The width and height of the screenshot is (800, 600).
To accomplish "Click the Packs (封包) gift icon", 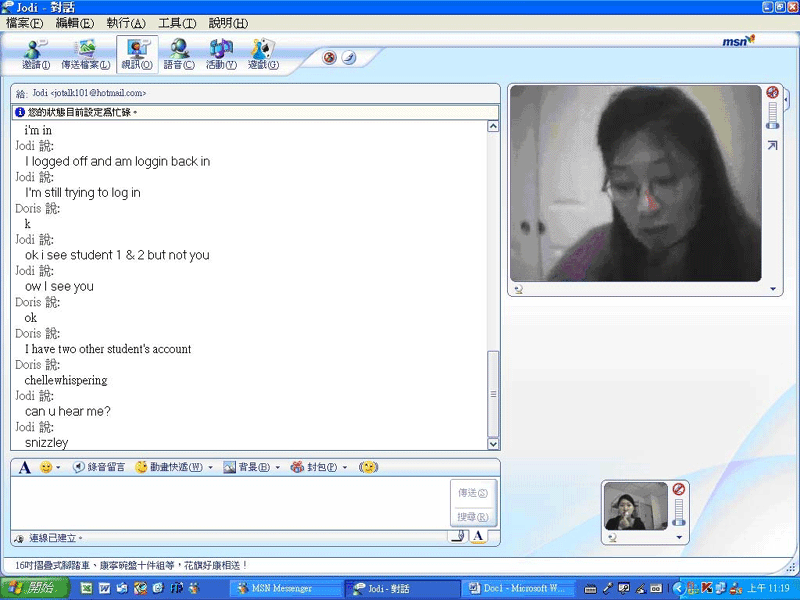I will [x=297, y=467].
